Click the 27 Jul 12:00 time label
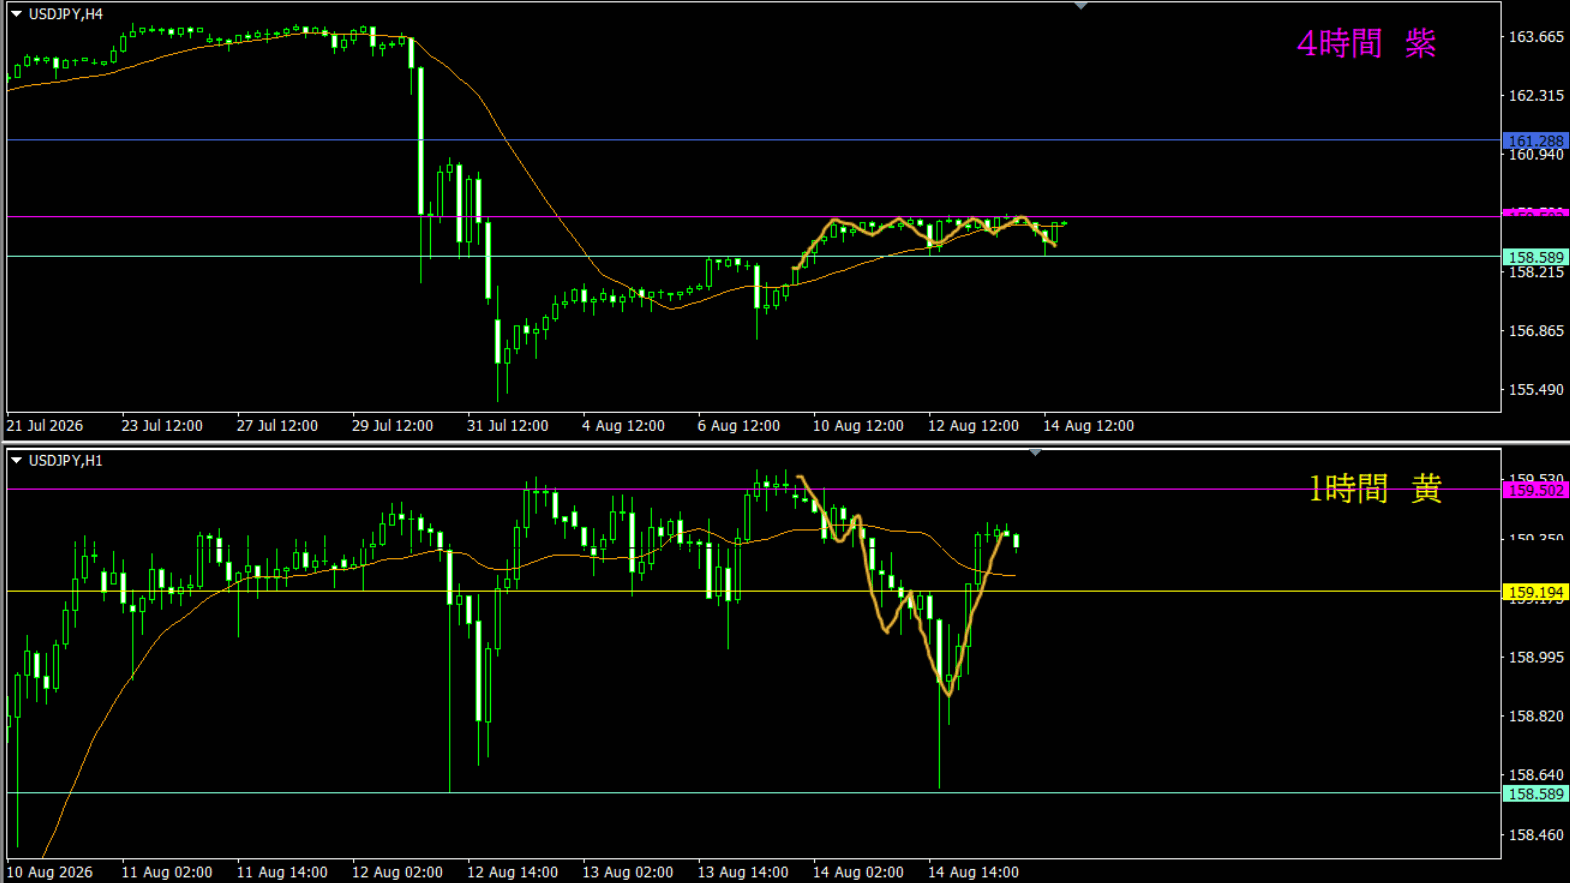This screenshot has width=1570, height=883. (x=277, y=426)
